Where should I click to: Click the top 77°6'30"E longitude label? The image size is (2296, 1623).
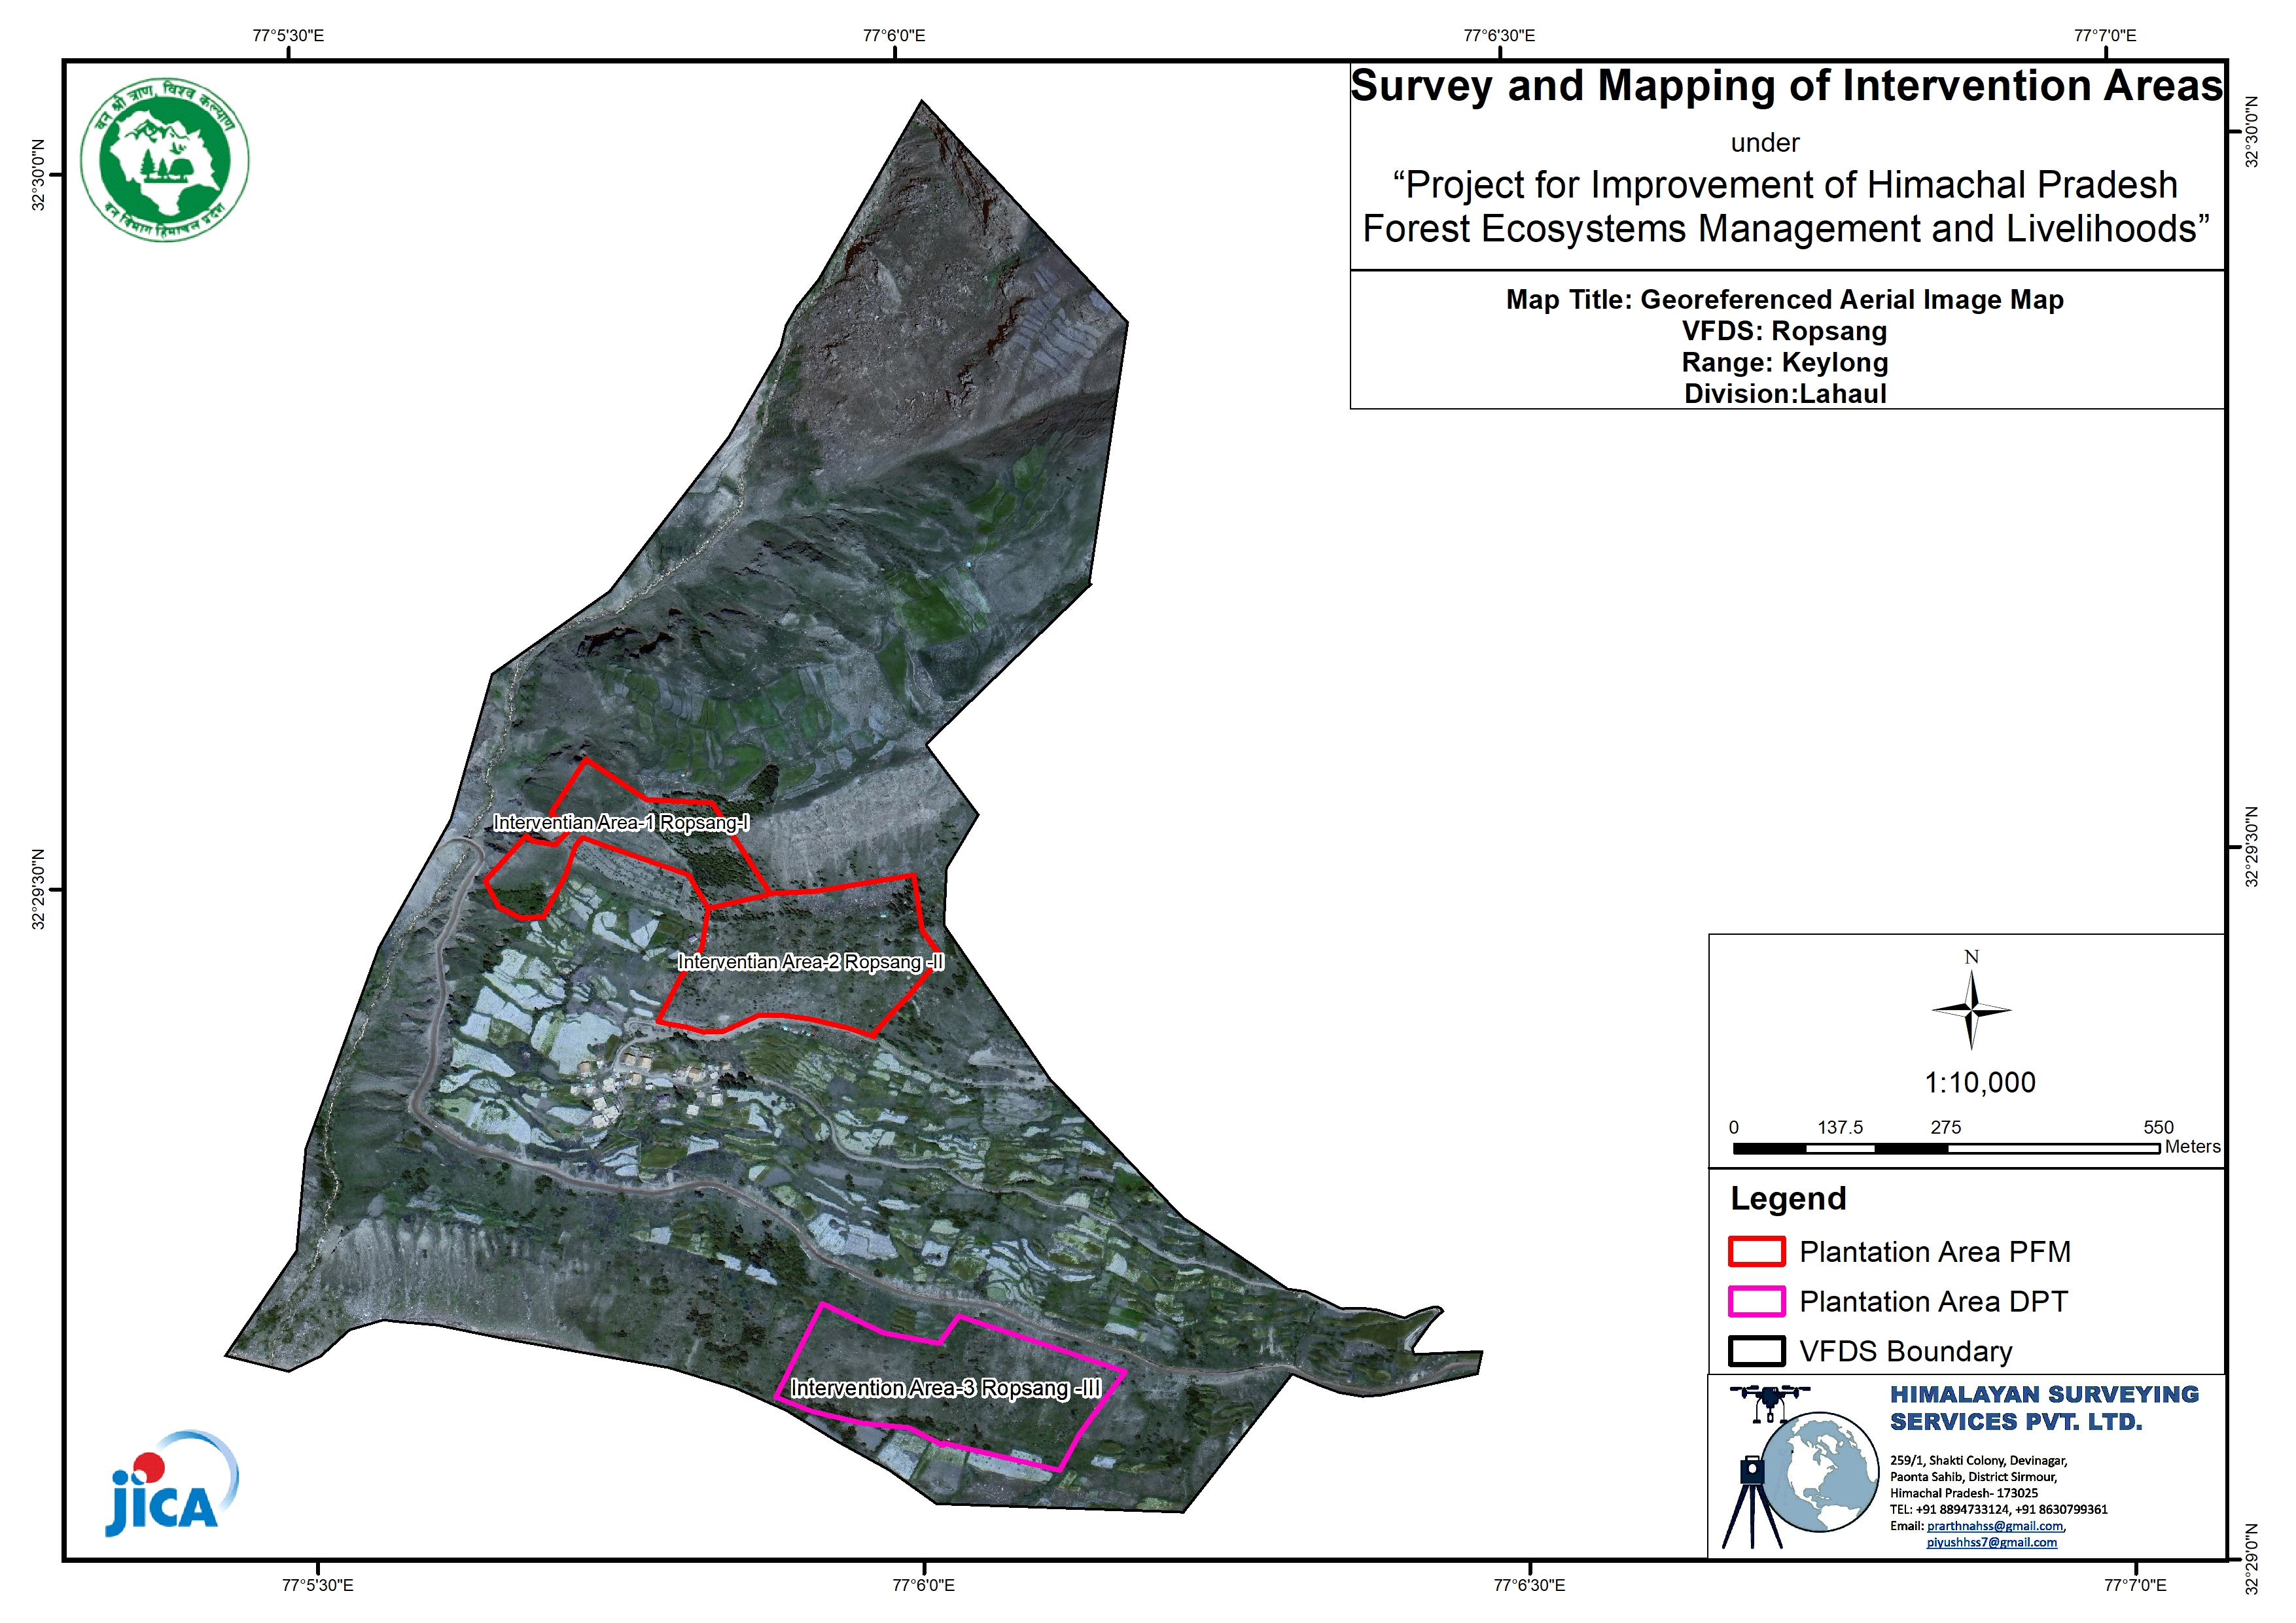coord(1499,36)
